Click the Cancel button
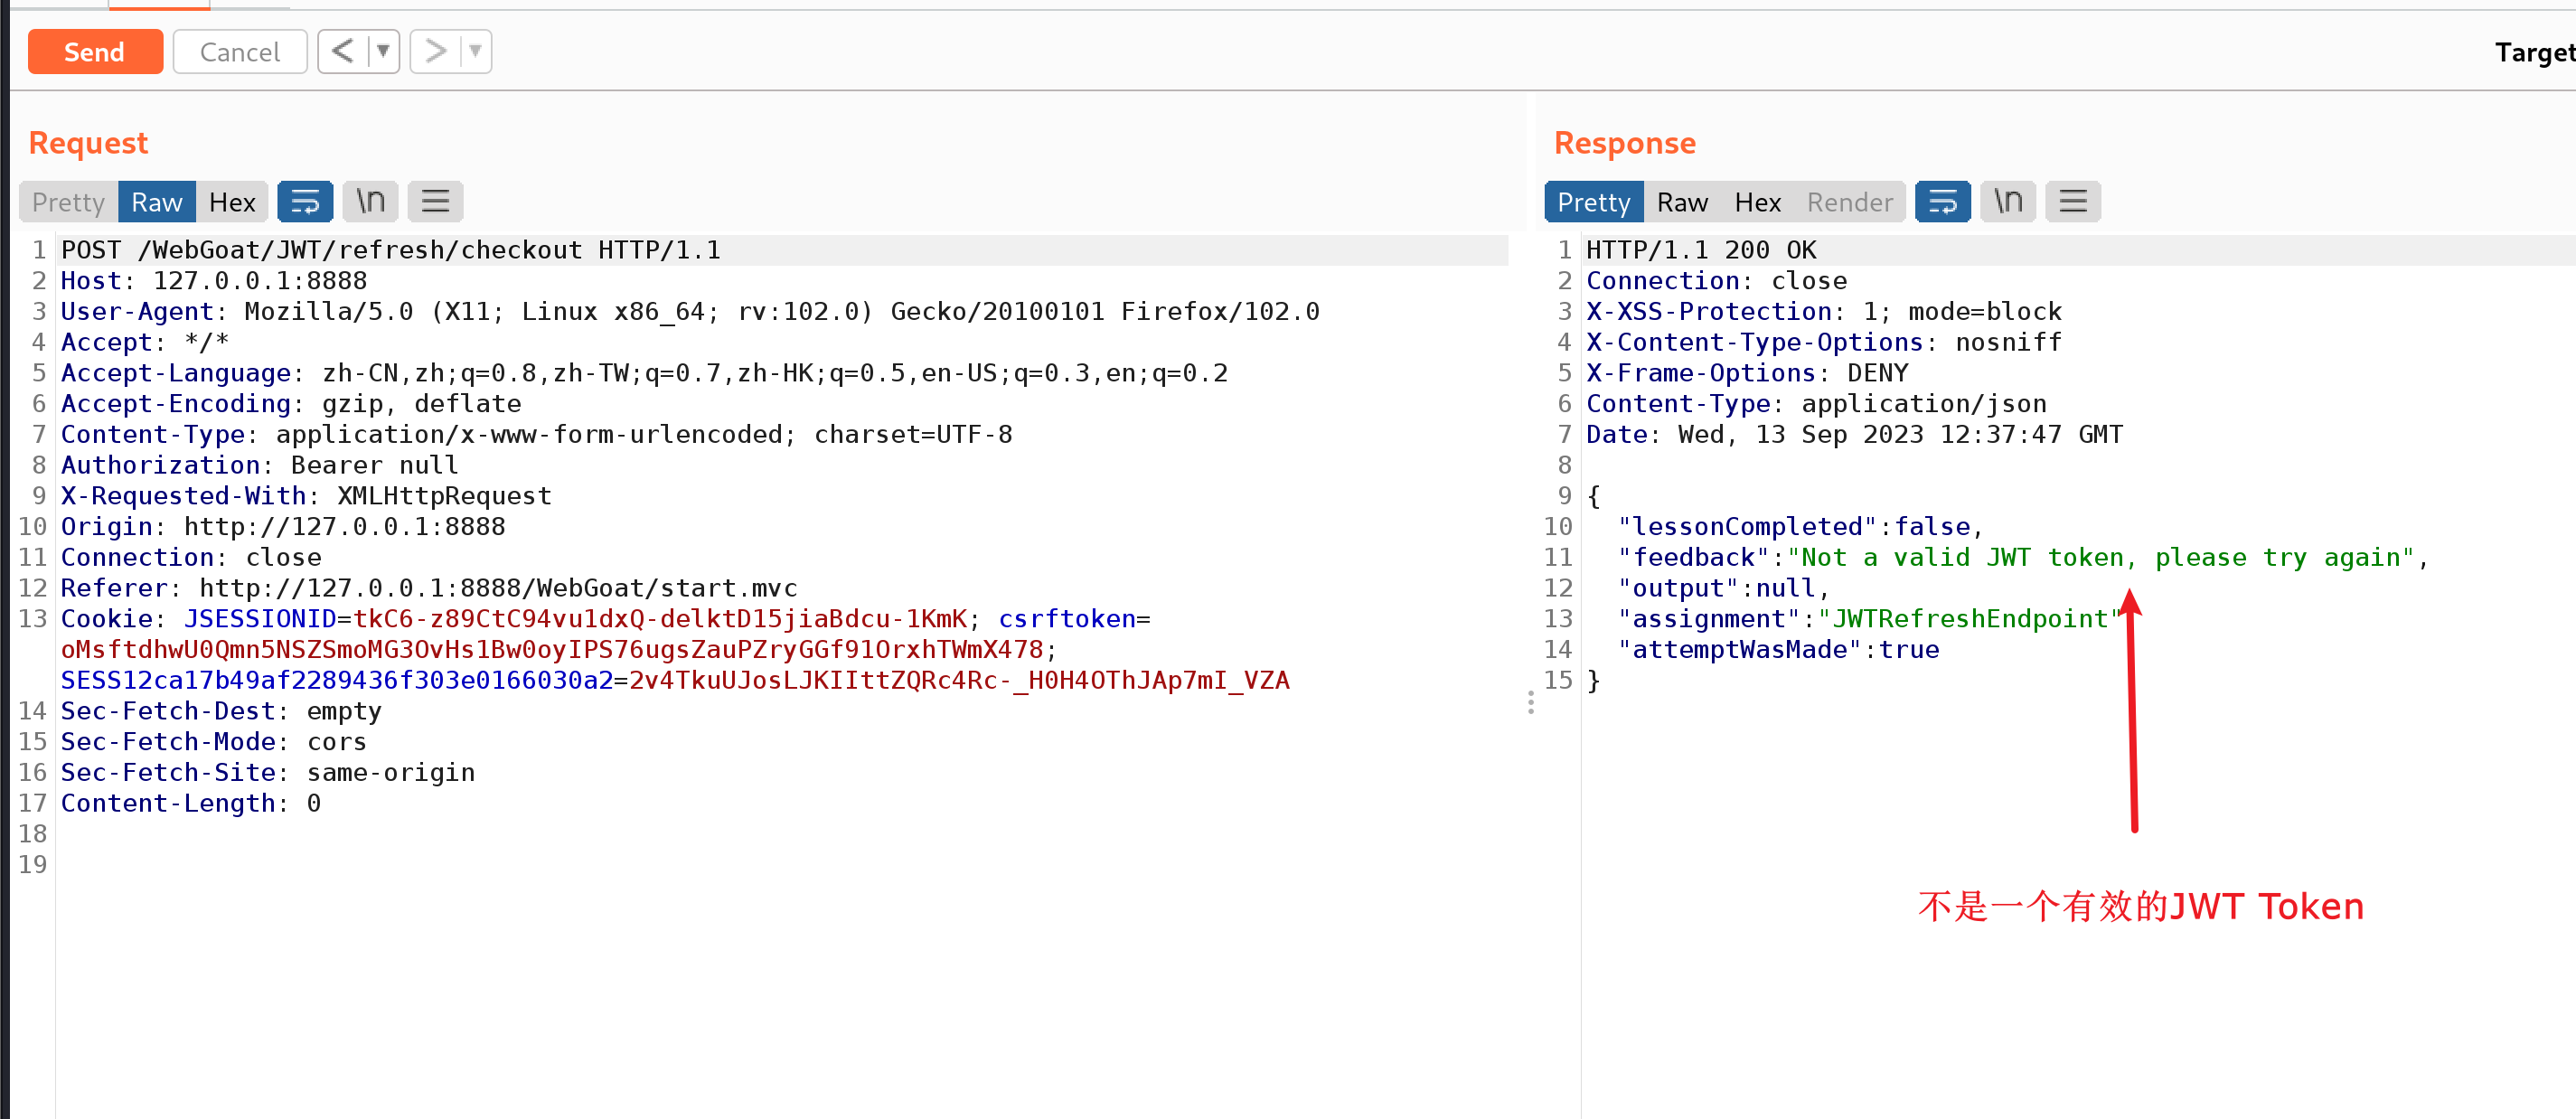This screenshot has height=1119, width=2576. click(240, 52)
